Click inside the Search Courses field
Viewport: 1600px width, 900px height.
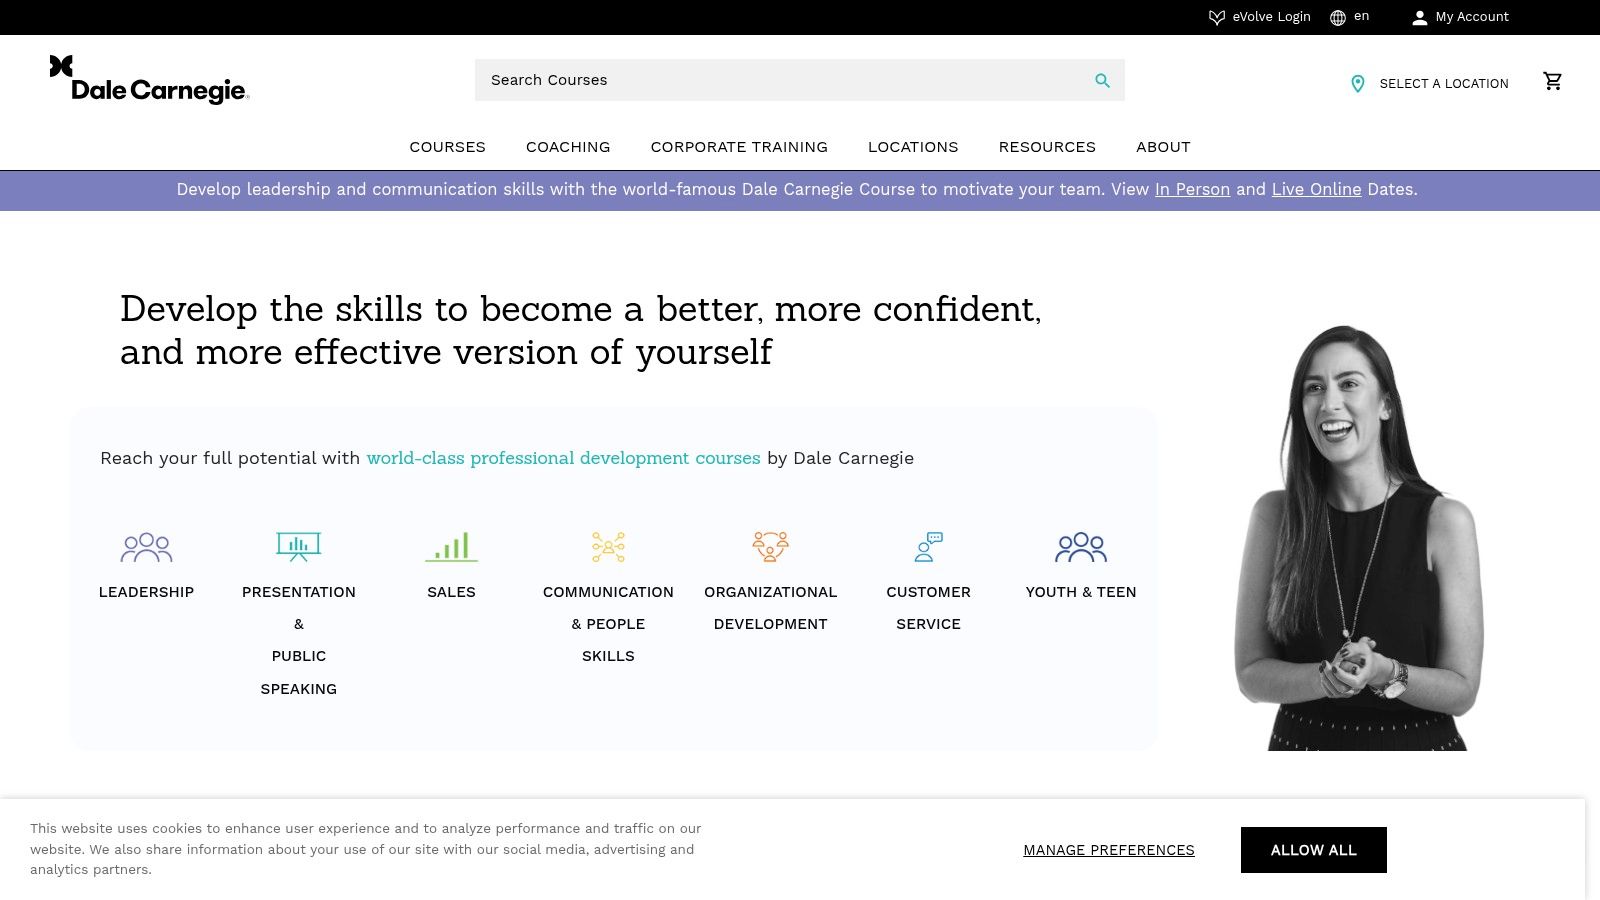pos(700,80)
